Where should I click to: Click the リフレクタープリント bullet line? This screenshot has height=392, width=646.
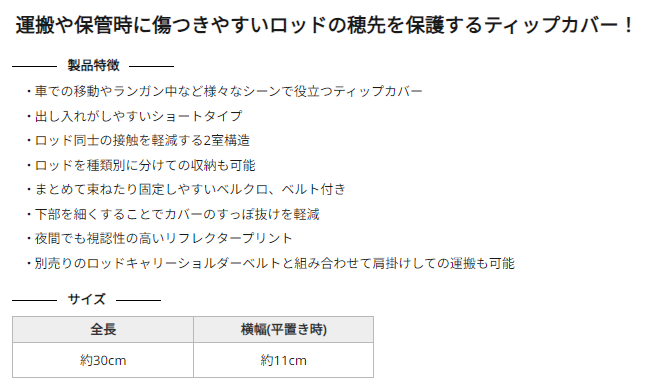point(159,238)
